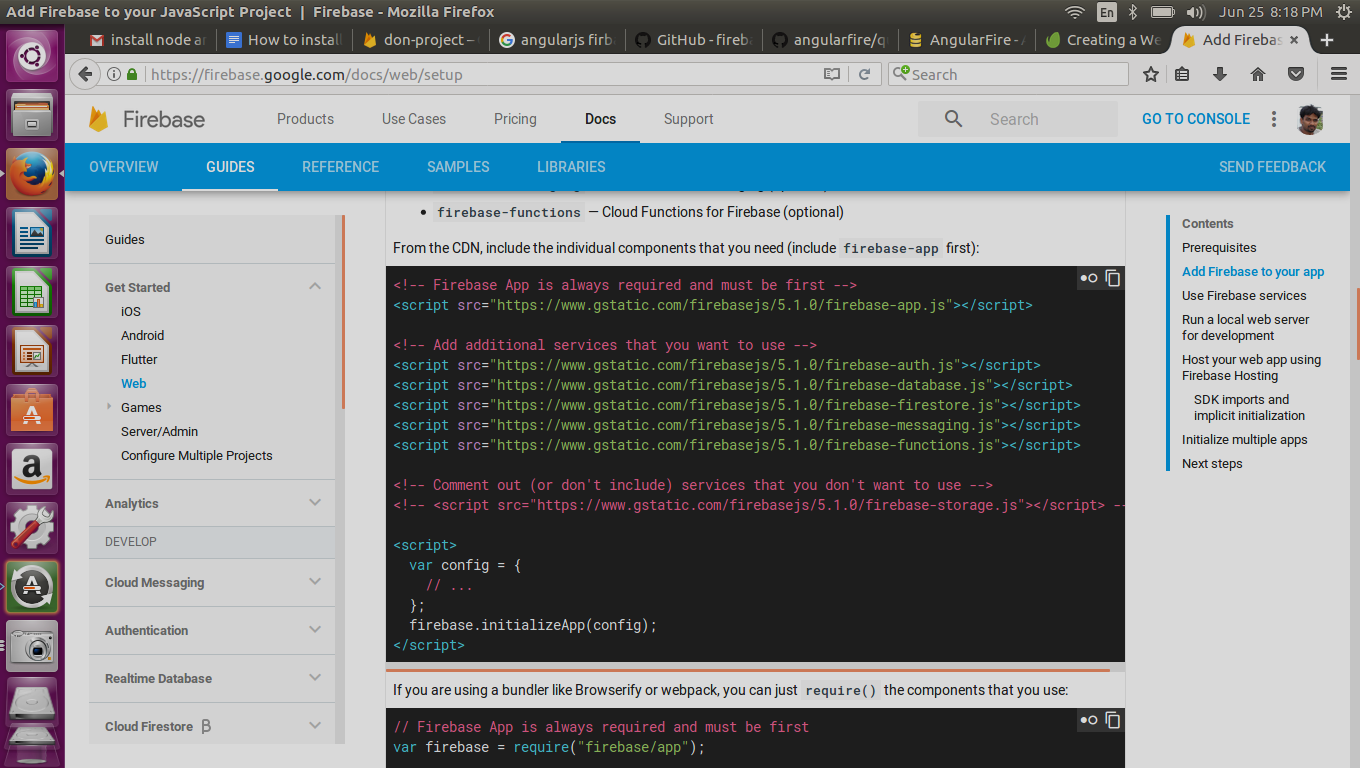Open the user account avatar
Image resolution: width=1360 pixels, height=768 pixels.
pyautogui.click(x=1310, y=119)
